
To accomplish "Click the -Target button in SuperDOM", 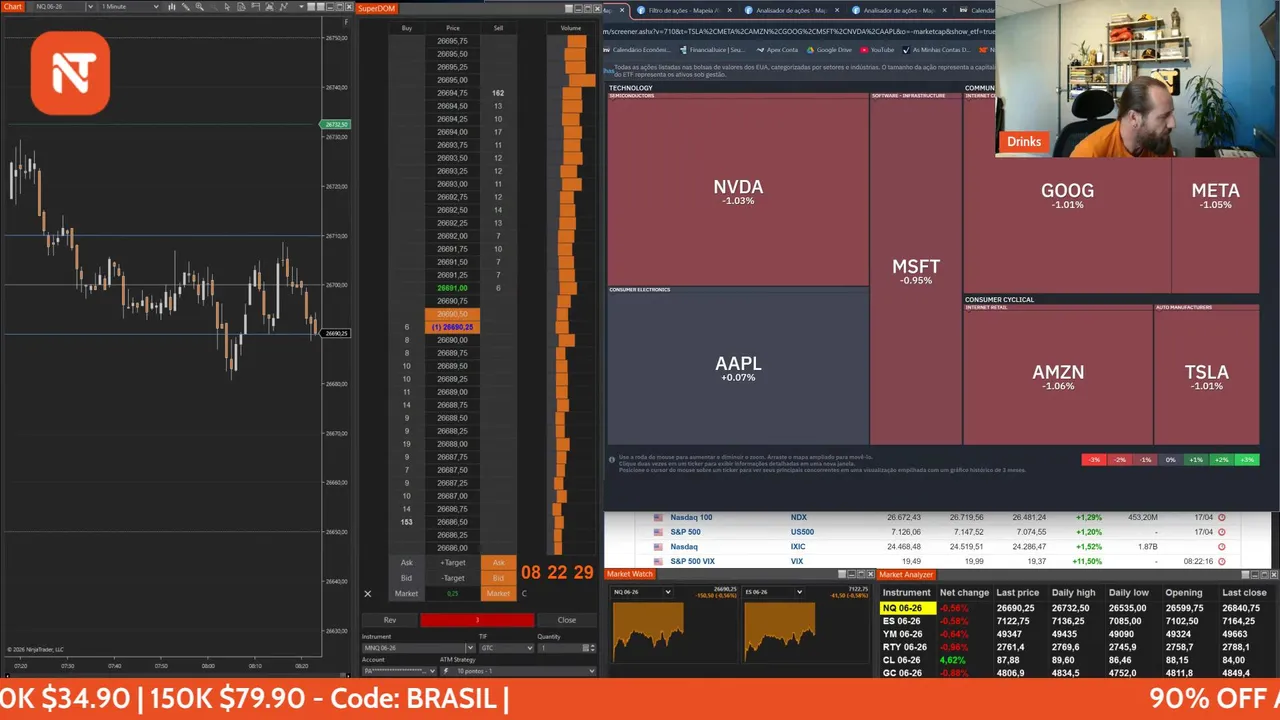I will click(453, 578).
